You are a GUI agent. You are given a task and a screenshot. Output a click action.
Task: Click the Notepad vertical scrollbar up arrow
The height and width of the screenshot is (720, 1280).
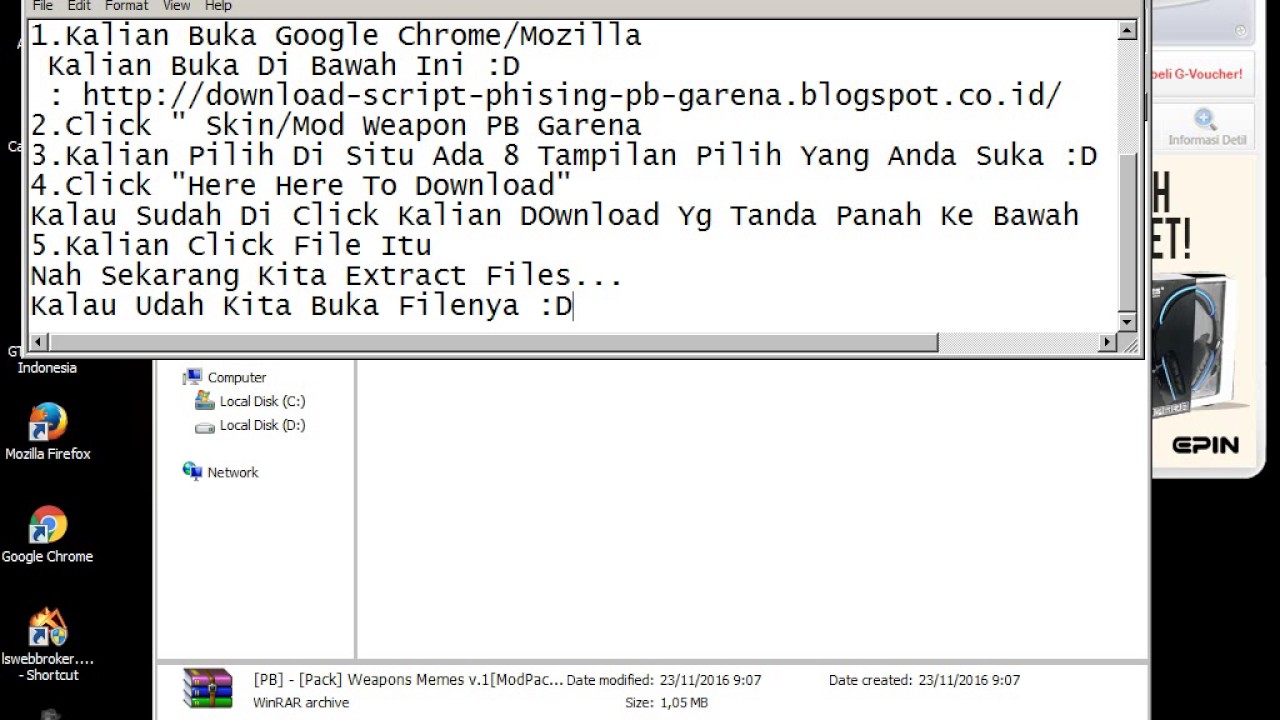(x=1128, y=31)
